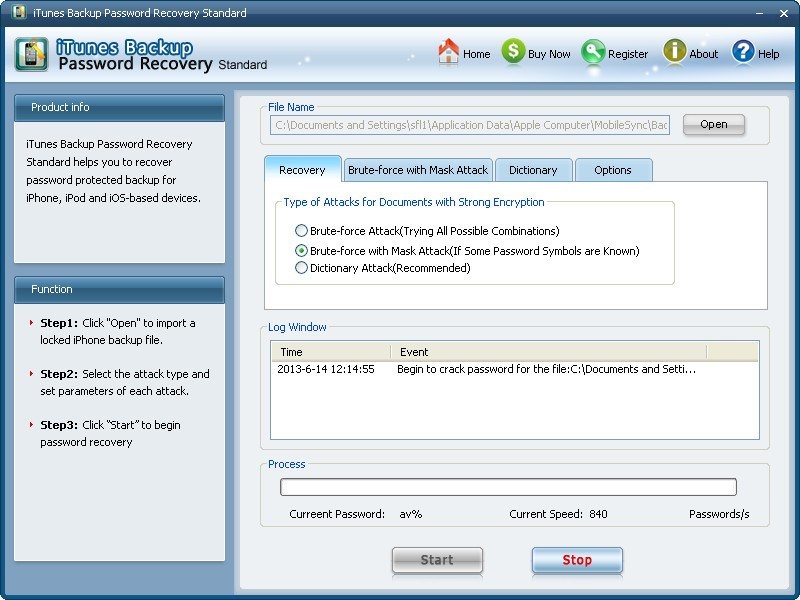Screen dimensions: 800x600
Task: Click the Function panel header
Action: [119, 289]
